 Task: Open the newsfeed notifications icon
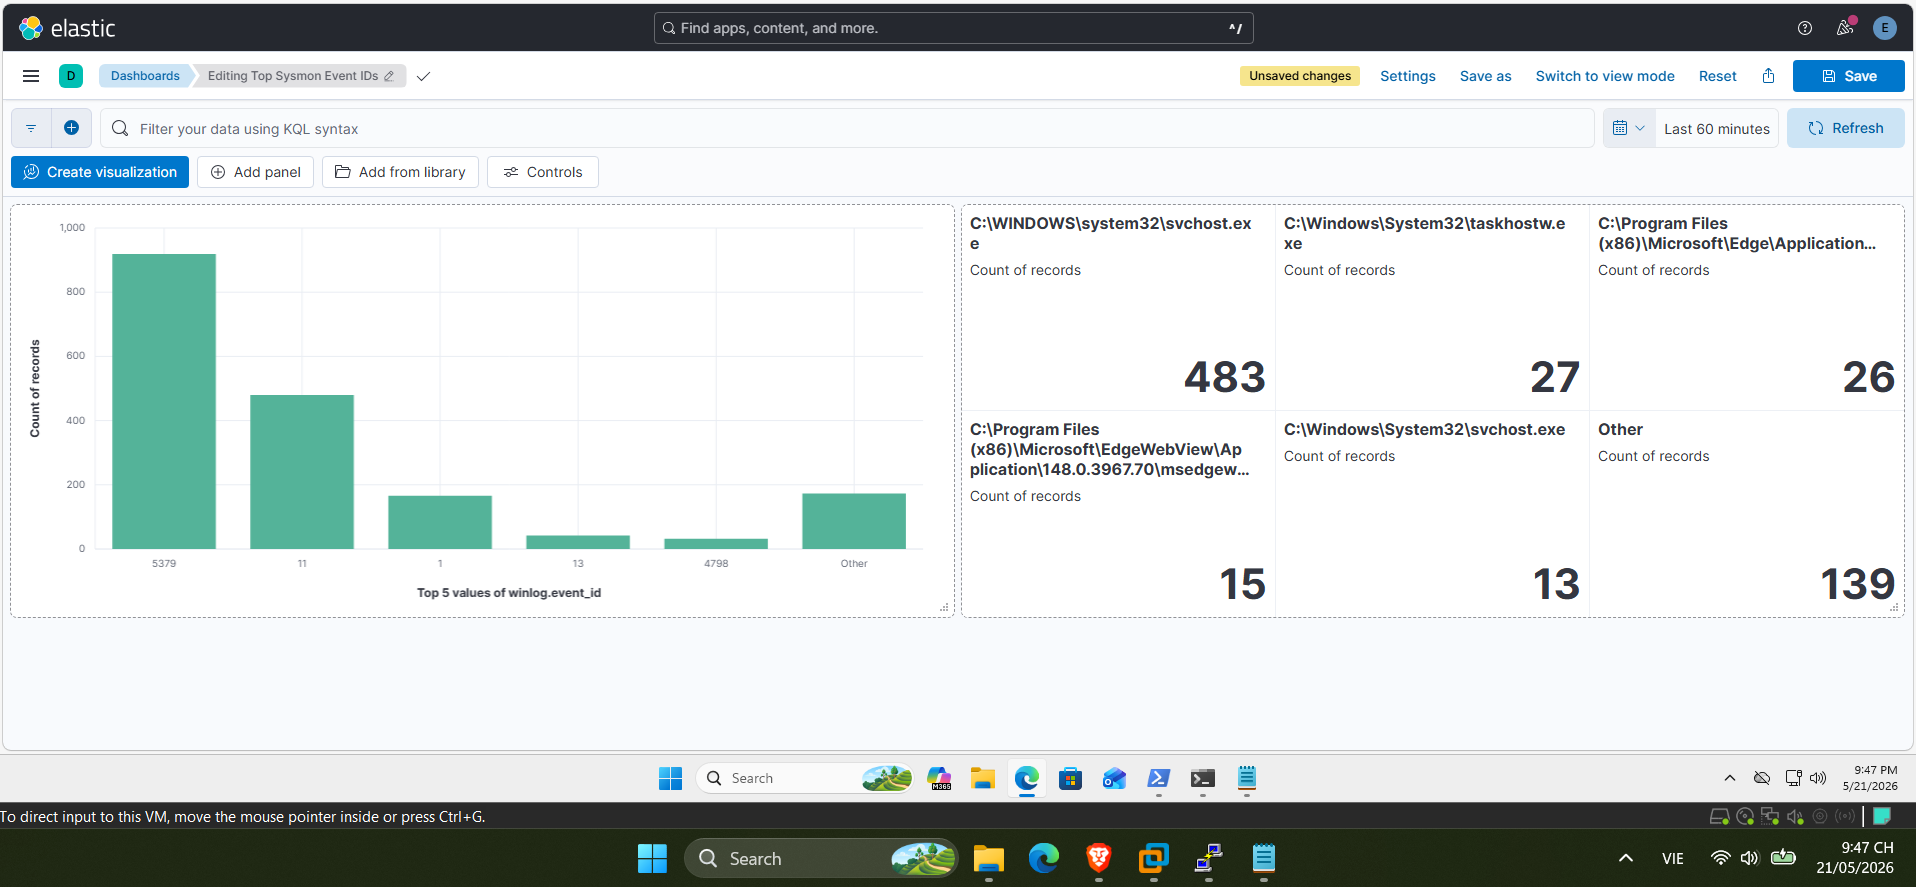point(1845,28)
